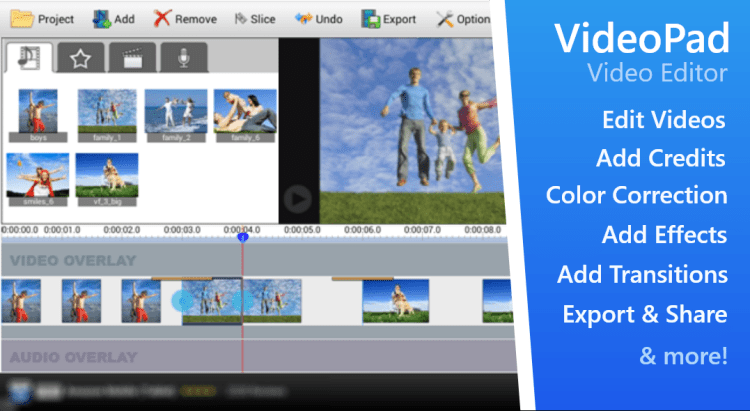Click the Add media icon

tap(101, 19)
